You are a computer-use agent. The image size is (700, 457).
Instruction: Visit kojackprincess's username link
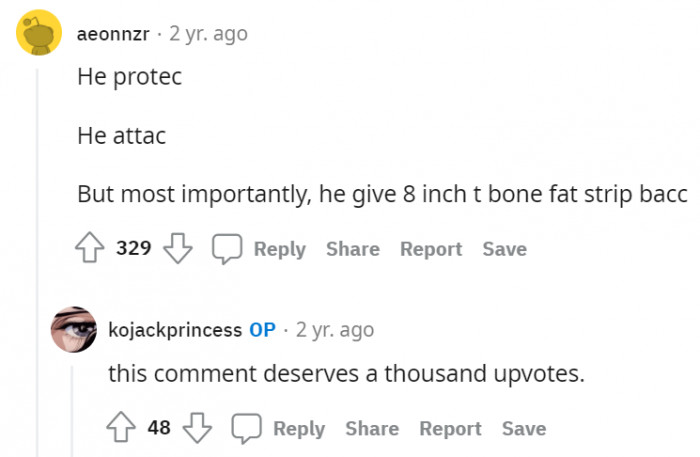coord(174,329)
